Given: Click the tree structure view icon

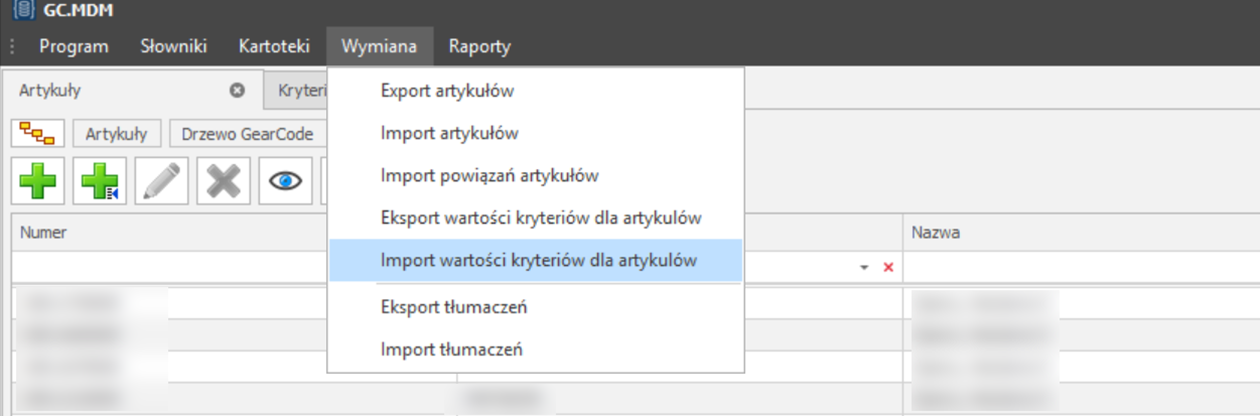Looking at the screenshot, I should tap(39, 133).
